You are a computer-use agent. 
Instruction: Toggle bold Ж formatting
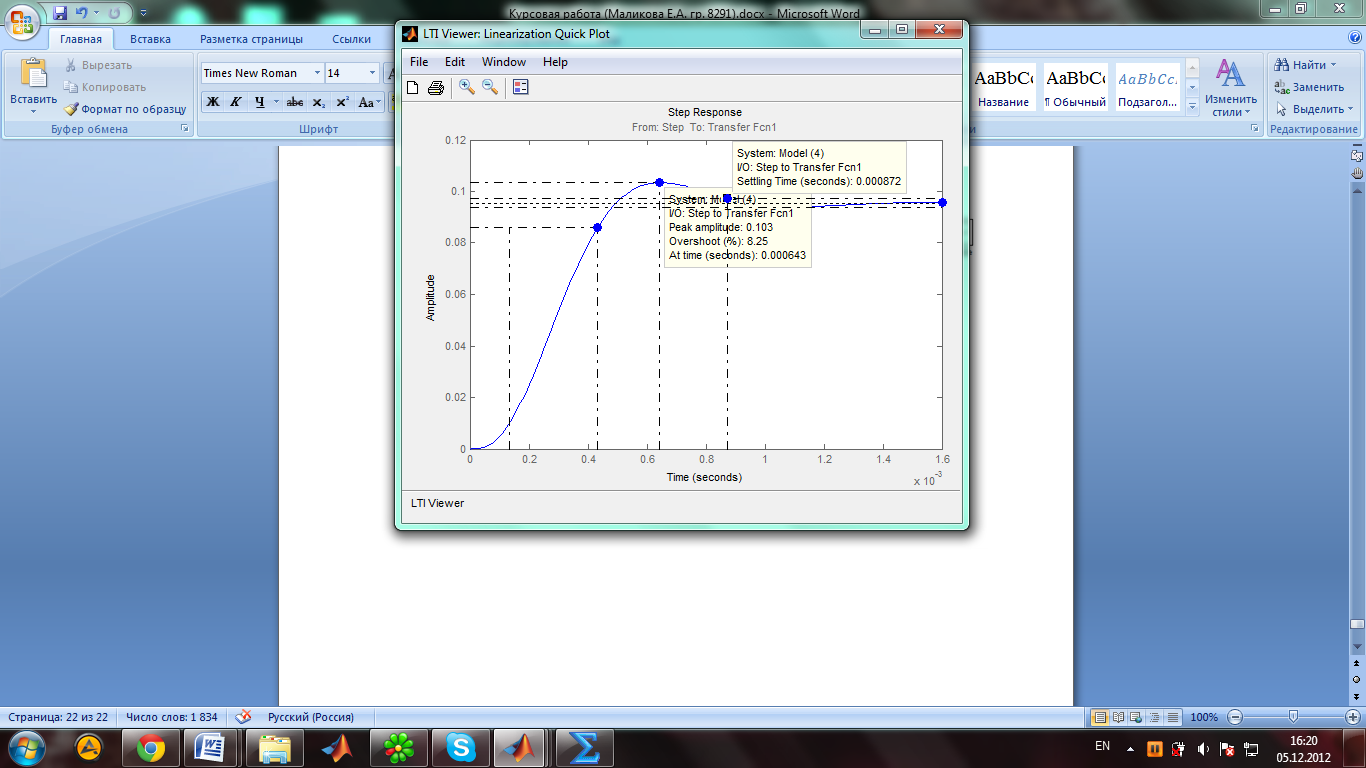tap(213, 102)
